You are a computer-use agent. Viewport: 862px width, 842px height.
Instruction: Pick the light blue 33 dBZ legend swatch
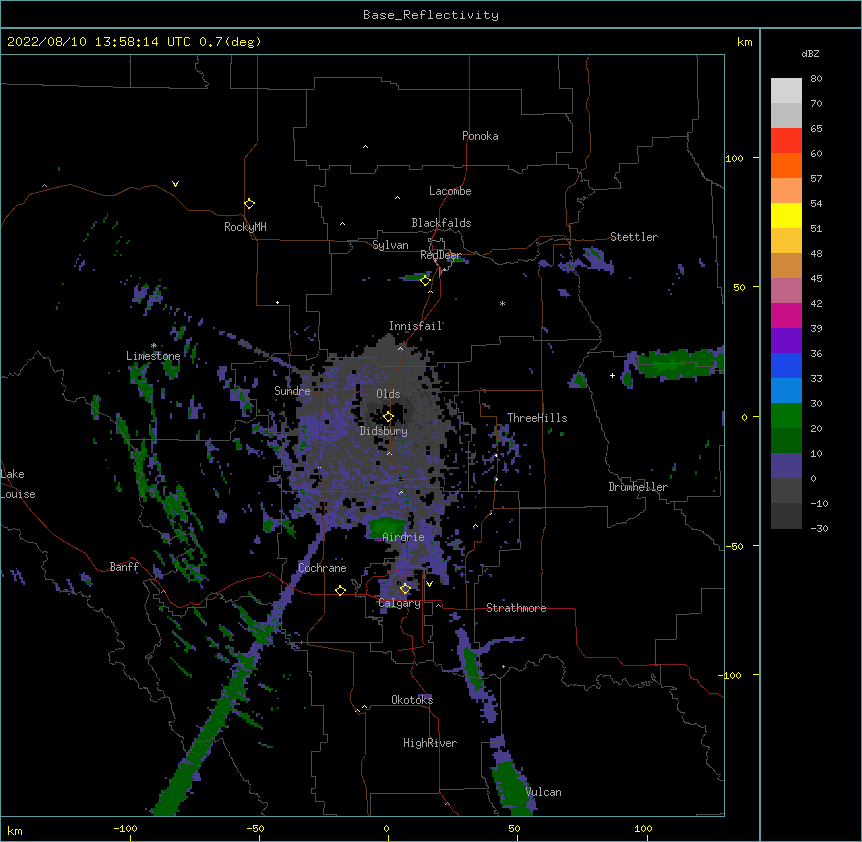(786, 390)
